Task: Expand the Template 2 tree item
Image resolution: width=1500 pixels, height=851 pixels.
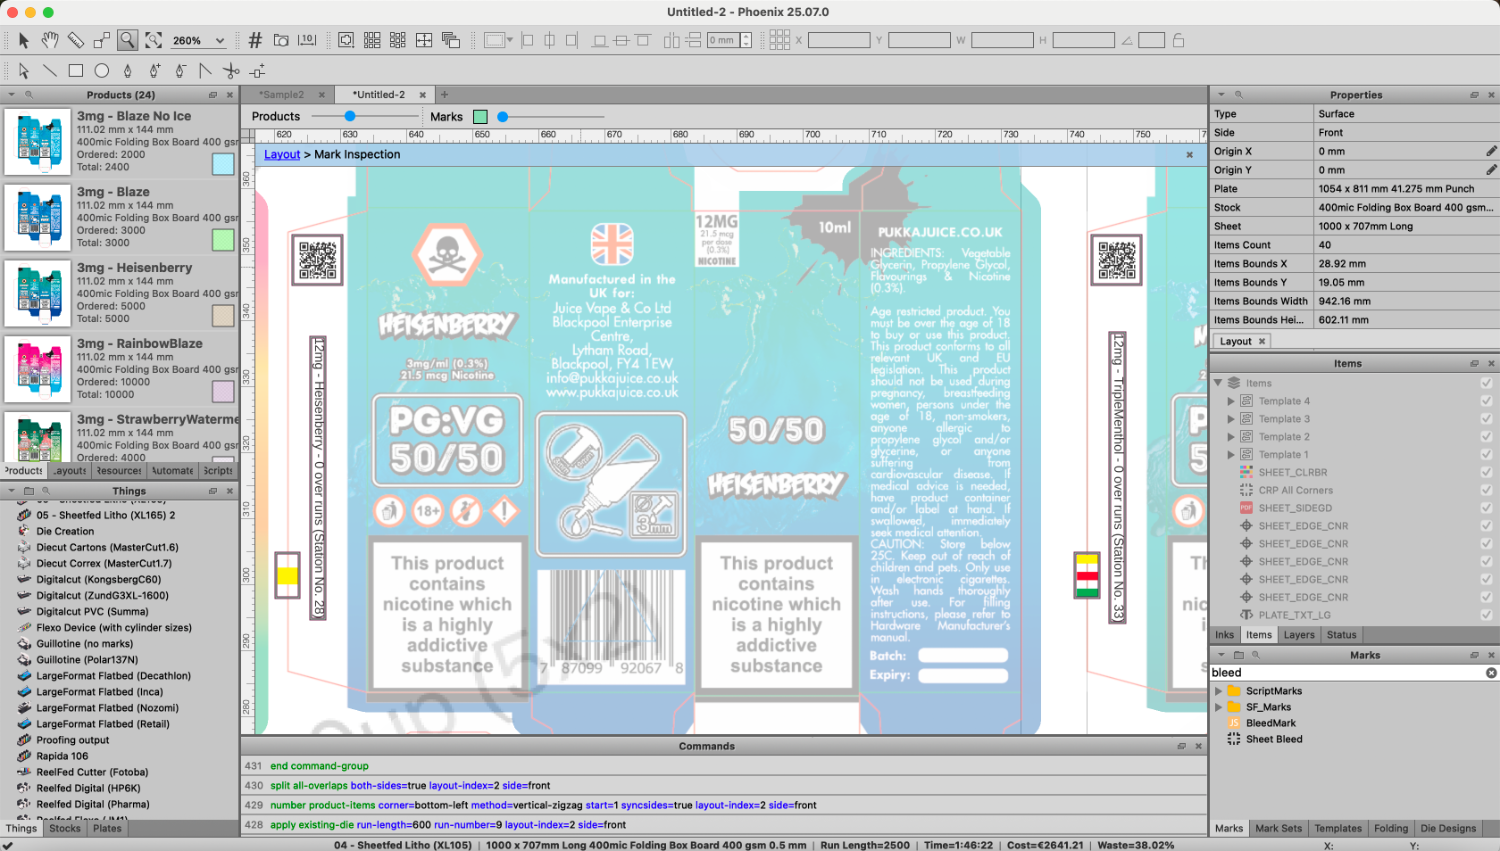Action: 1231,437
